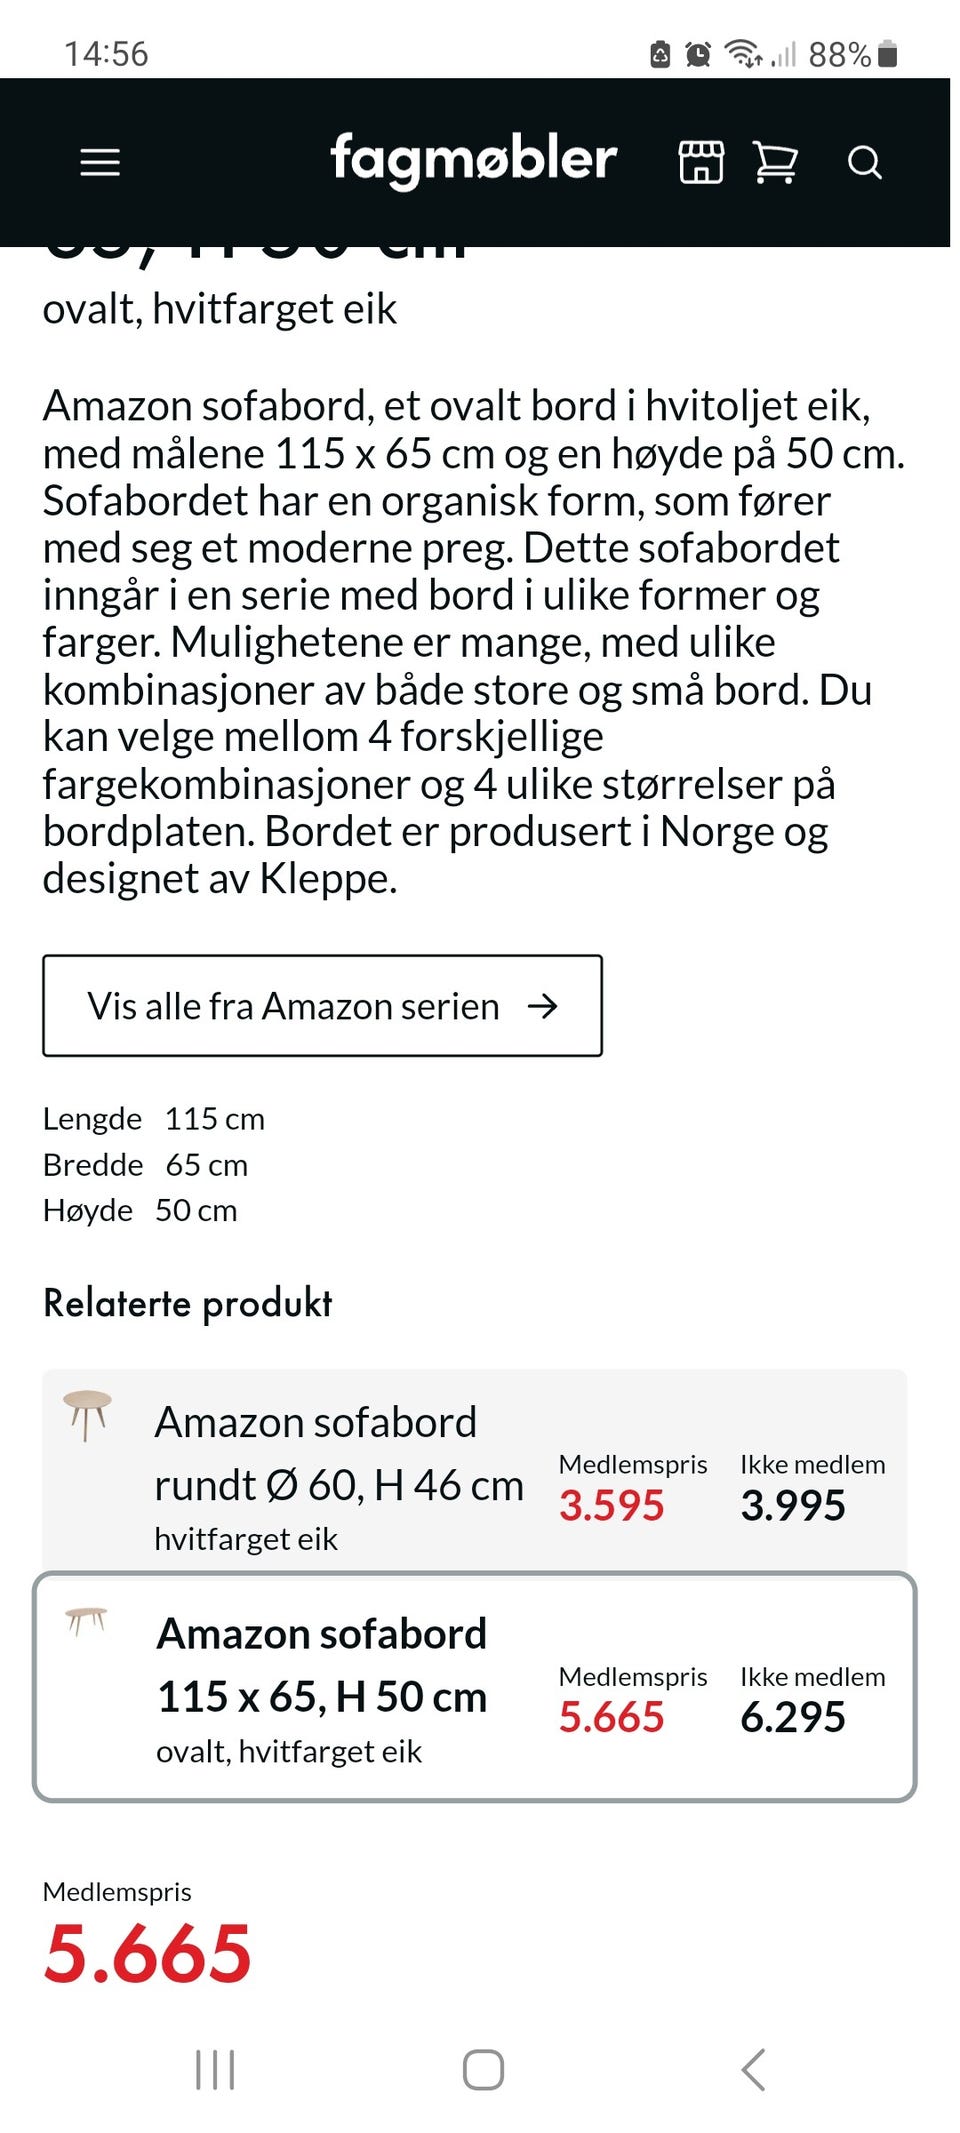Viewport: 960px width, 2133px height.
Task: Tap Android home button
Action: (483, 2069)
